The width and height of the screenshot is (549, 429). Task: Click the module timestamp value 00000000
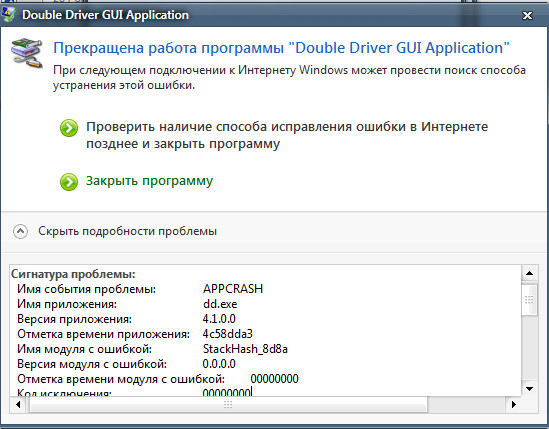tap(274, 379)
